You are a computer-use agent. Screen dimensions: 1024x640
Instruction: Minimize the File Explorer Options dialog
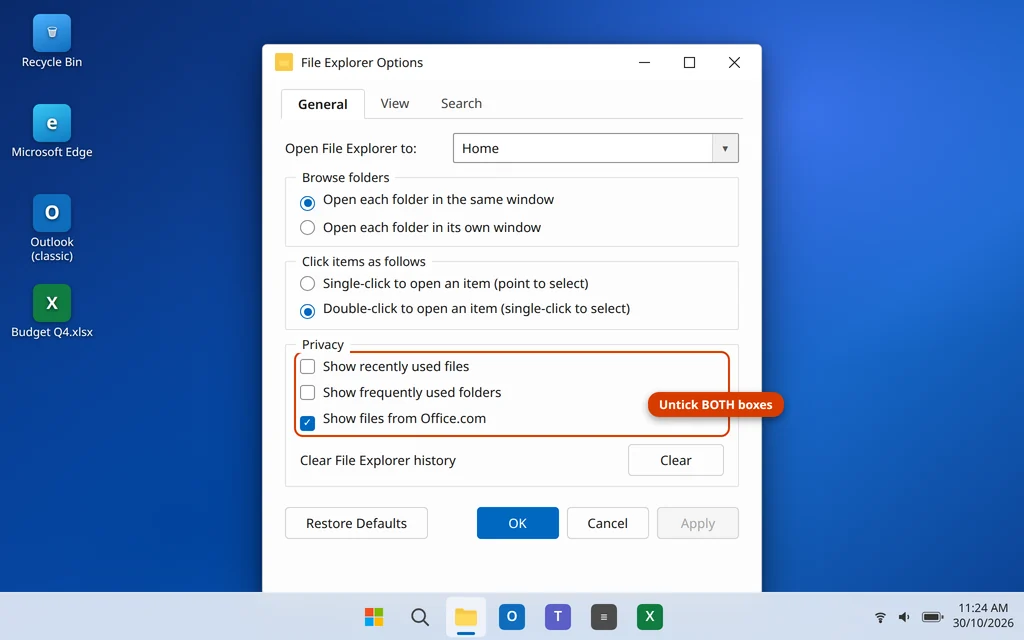[x=644, y=63]
